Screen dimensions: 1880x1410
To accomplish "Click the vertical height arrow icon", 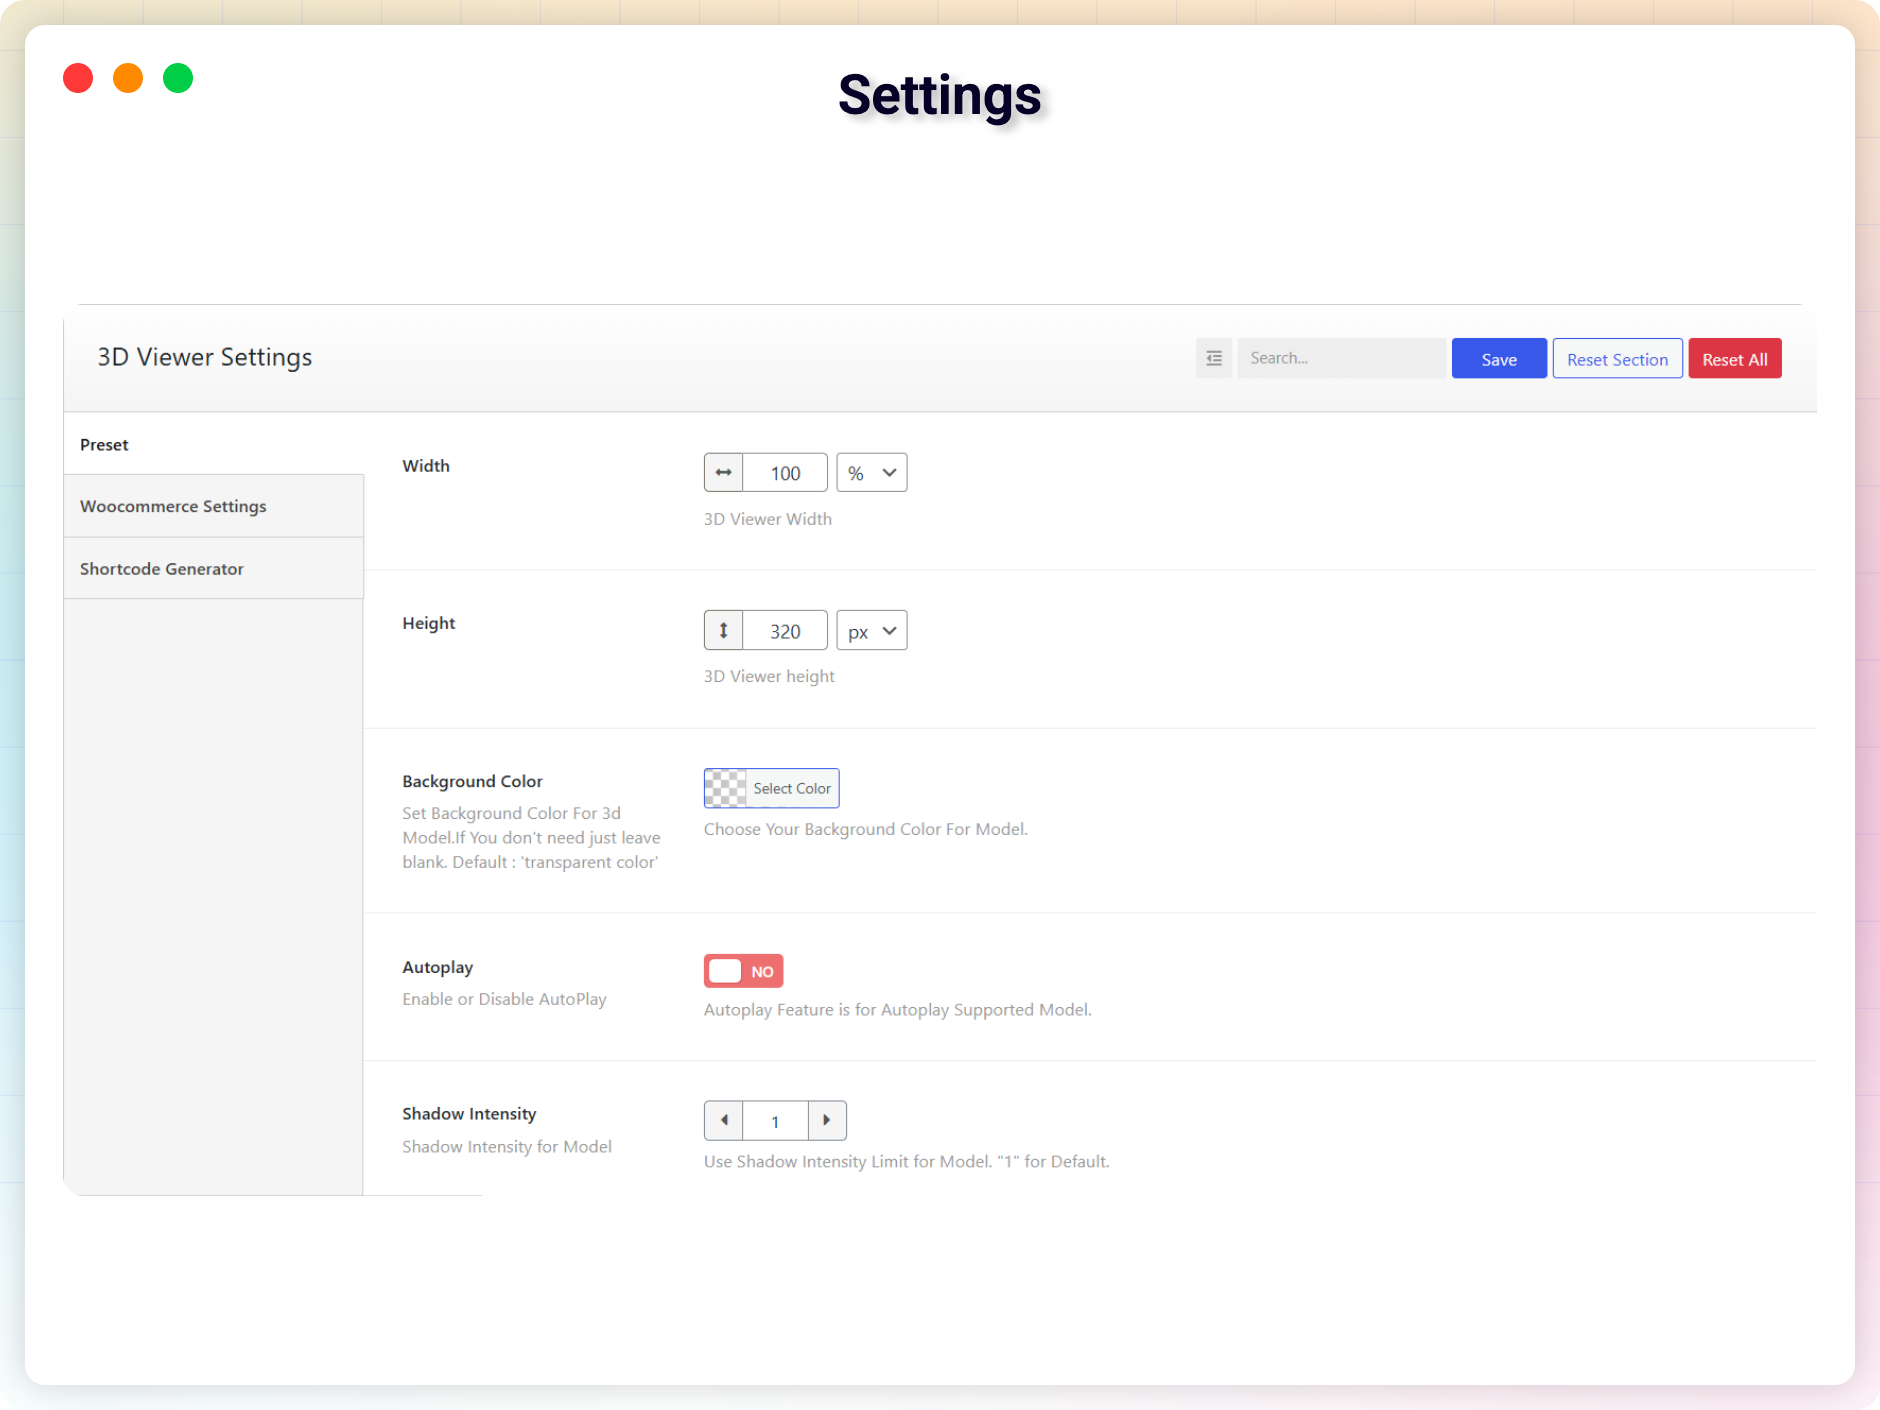I will click(x=723, y=630).
